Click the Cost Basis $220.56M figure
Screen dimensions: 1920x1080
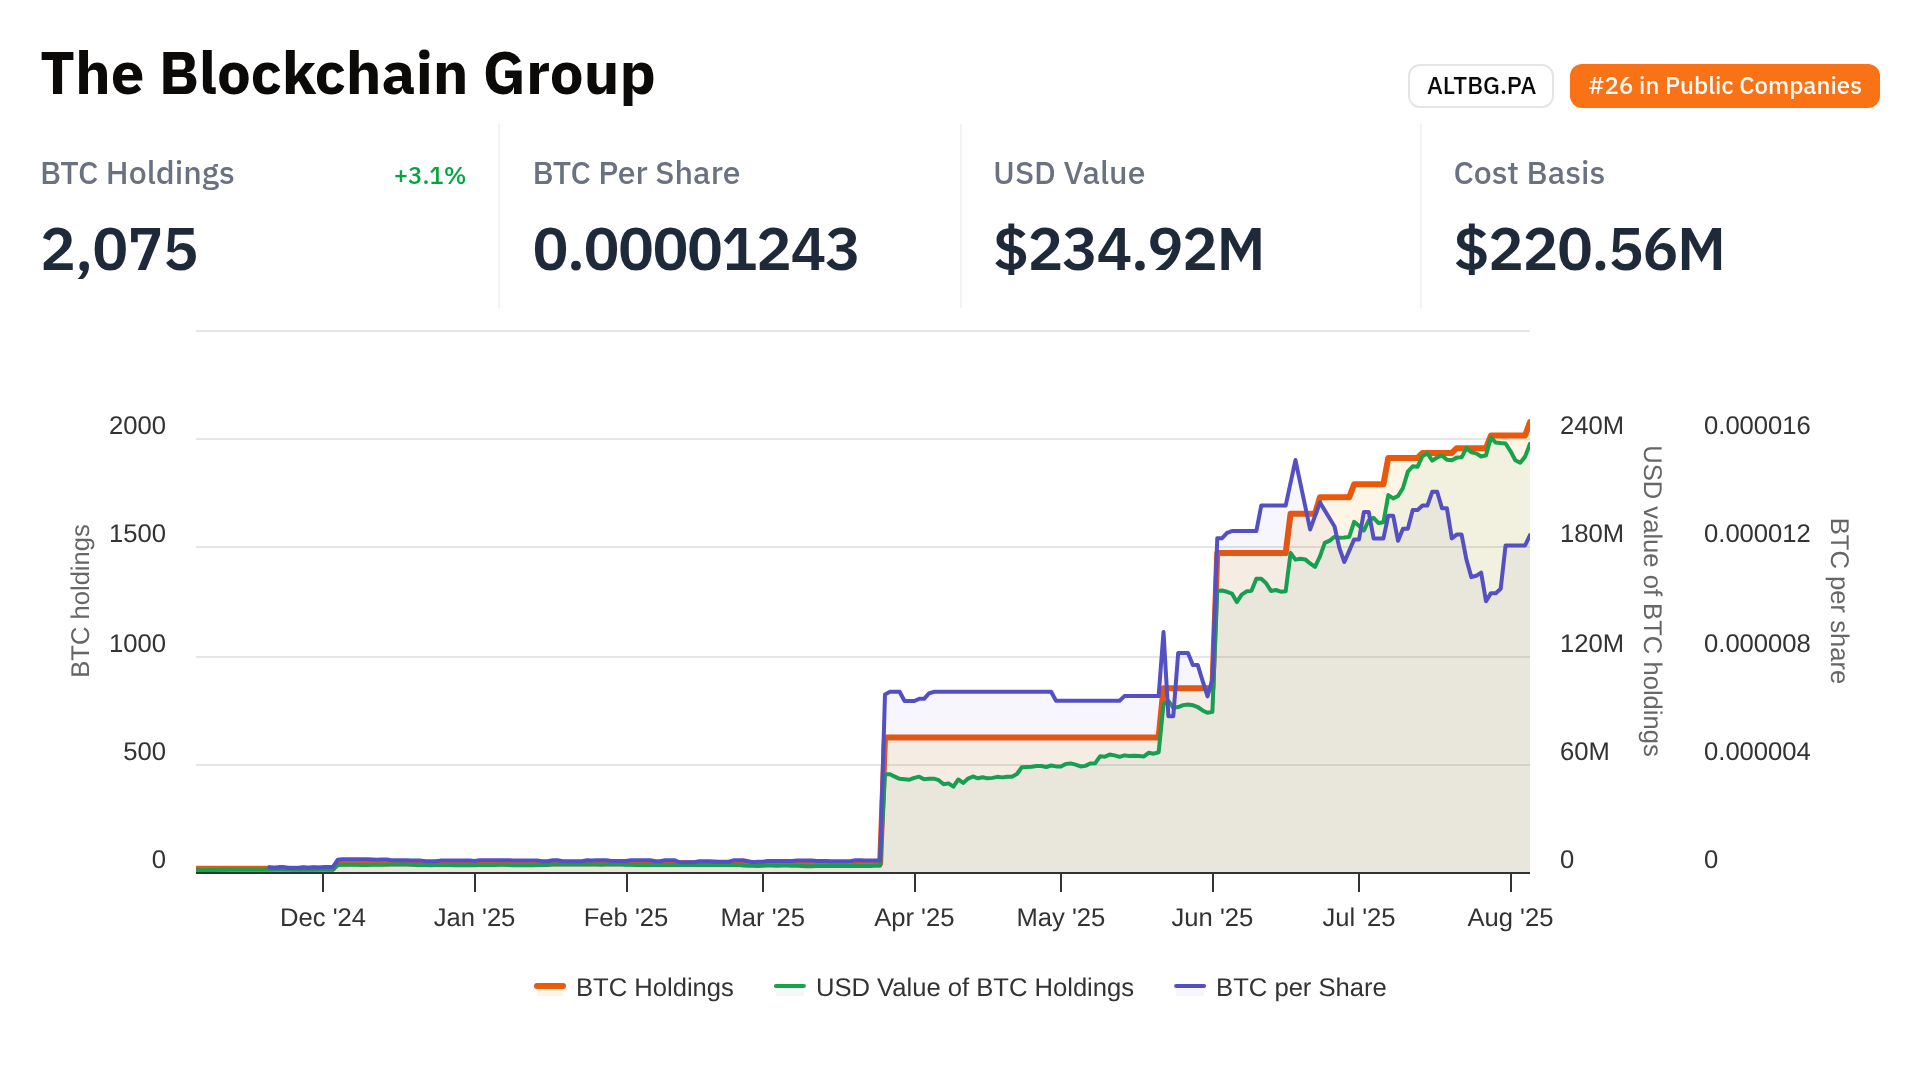(x=1588, y=250)
